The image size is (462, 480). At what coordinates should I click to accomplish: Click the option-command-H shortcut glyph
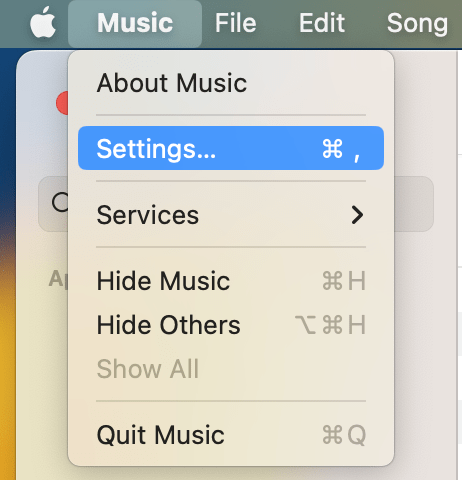[x=331, y=325]
